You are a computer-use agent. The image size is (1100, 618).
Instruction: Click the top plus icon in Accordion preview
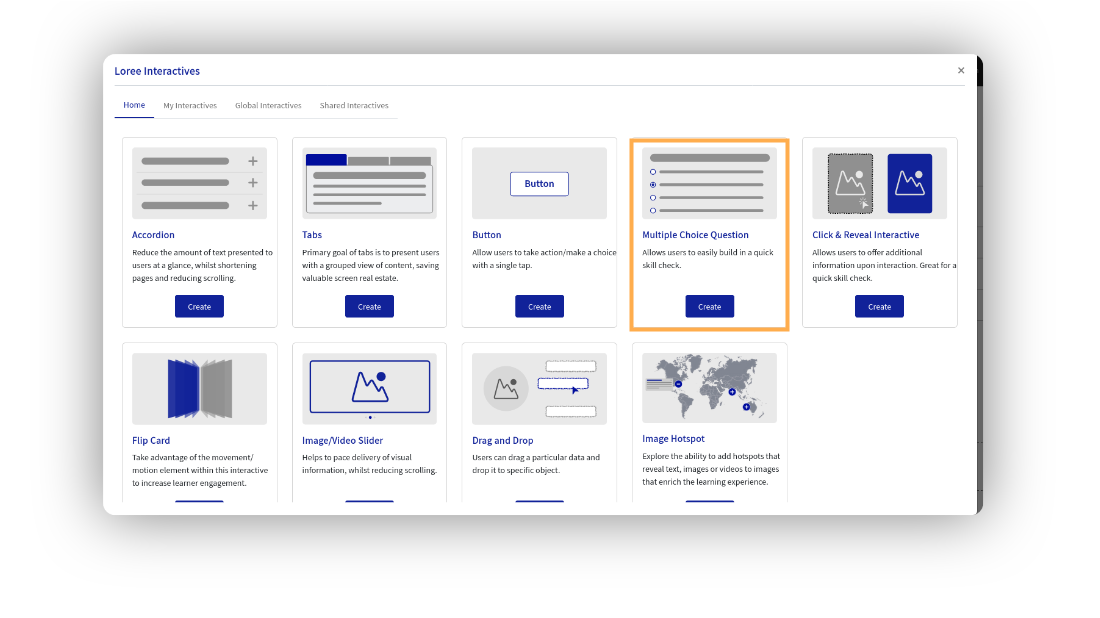tap(253, 161)
